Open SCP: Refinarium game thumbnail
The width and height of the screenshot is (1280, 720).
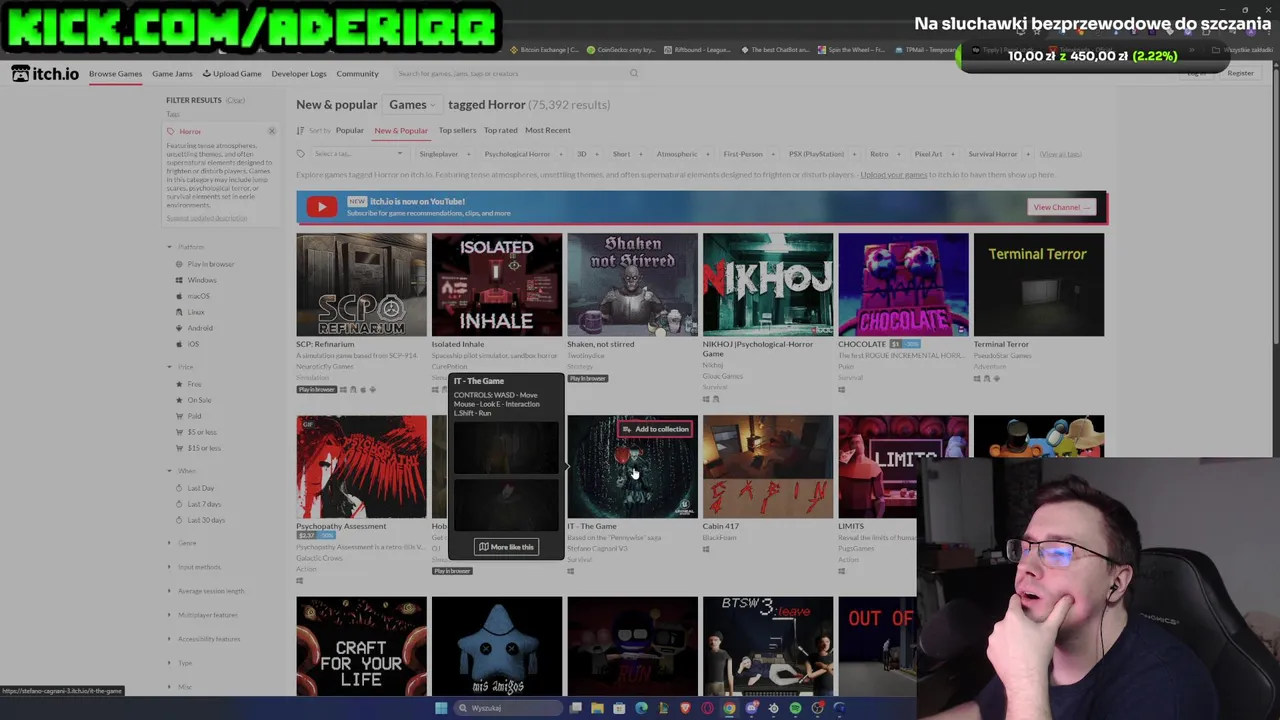(x=361, y=285)
